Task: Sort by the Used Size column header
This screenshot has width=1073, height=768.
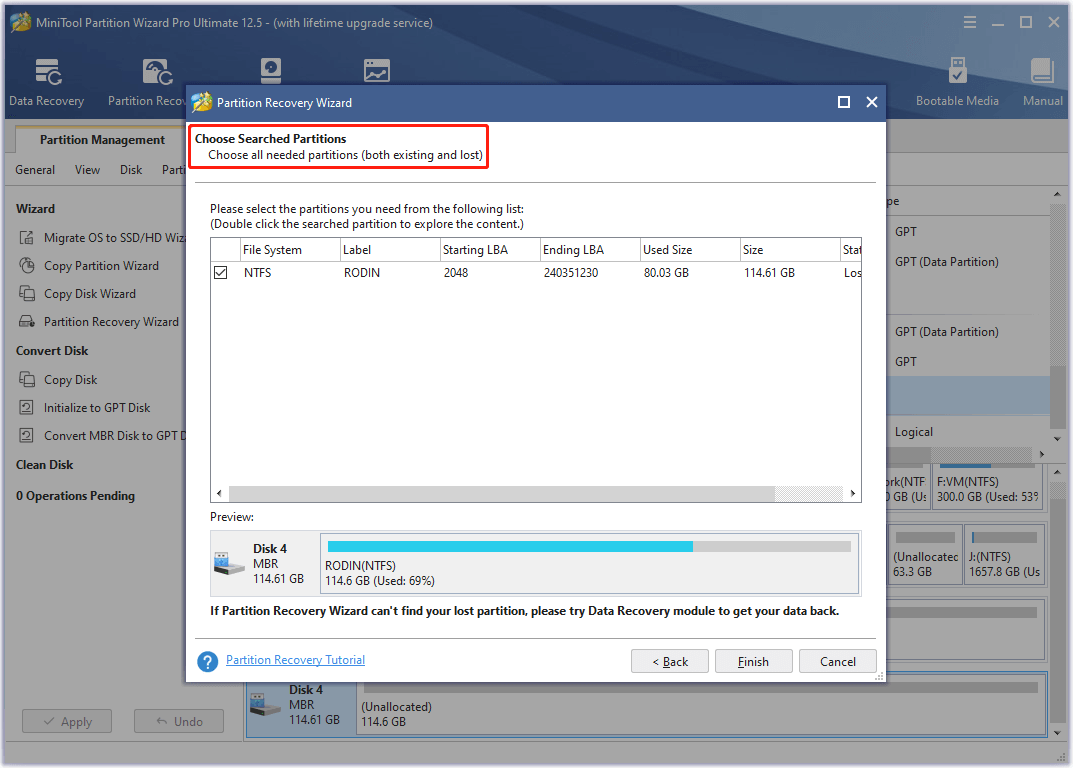Action: 690,250
